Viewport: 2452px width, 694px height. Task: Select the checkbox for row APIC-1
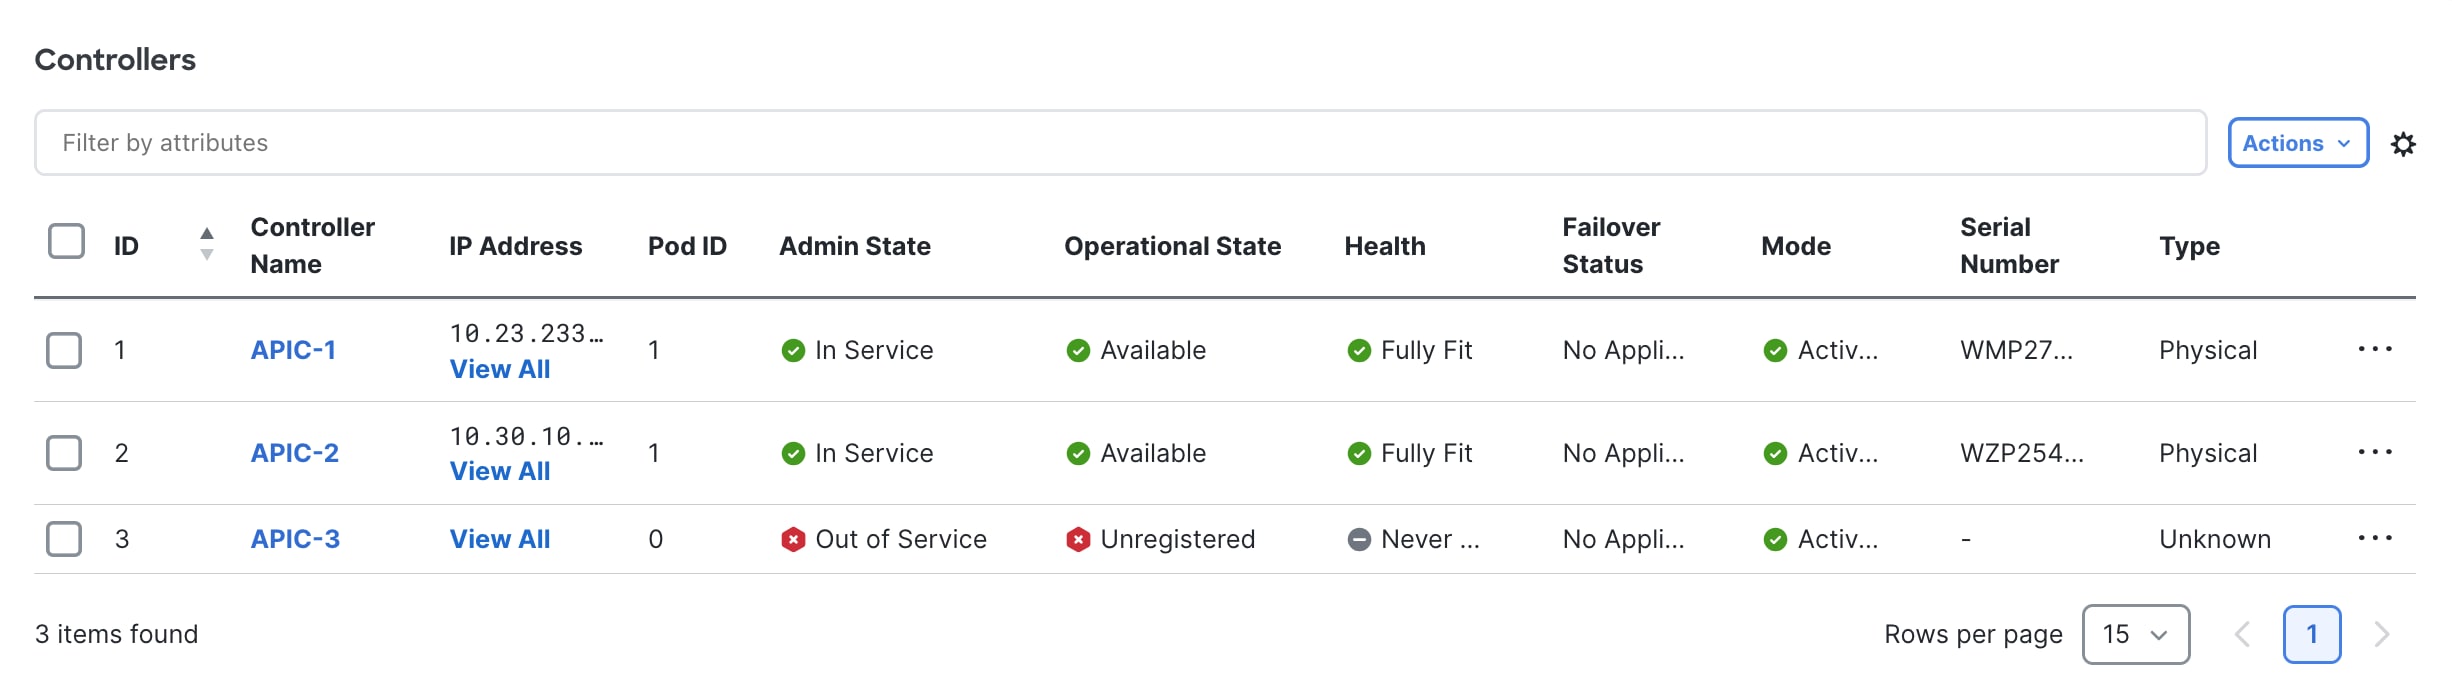point(65,350)
